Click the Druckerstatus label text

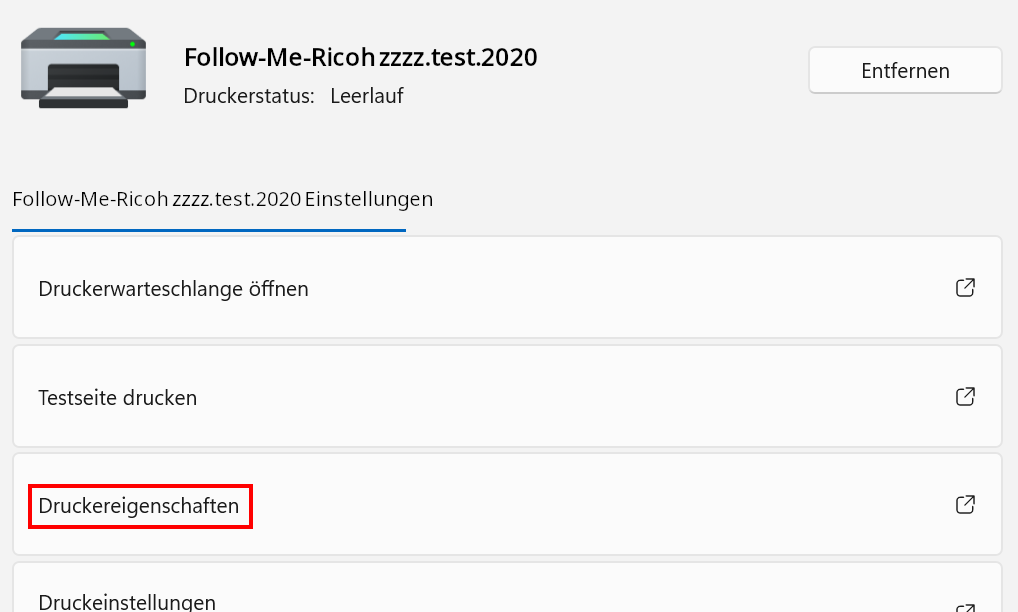click(249, 96)
